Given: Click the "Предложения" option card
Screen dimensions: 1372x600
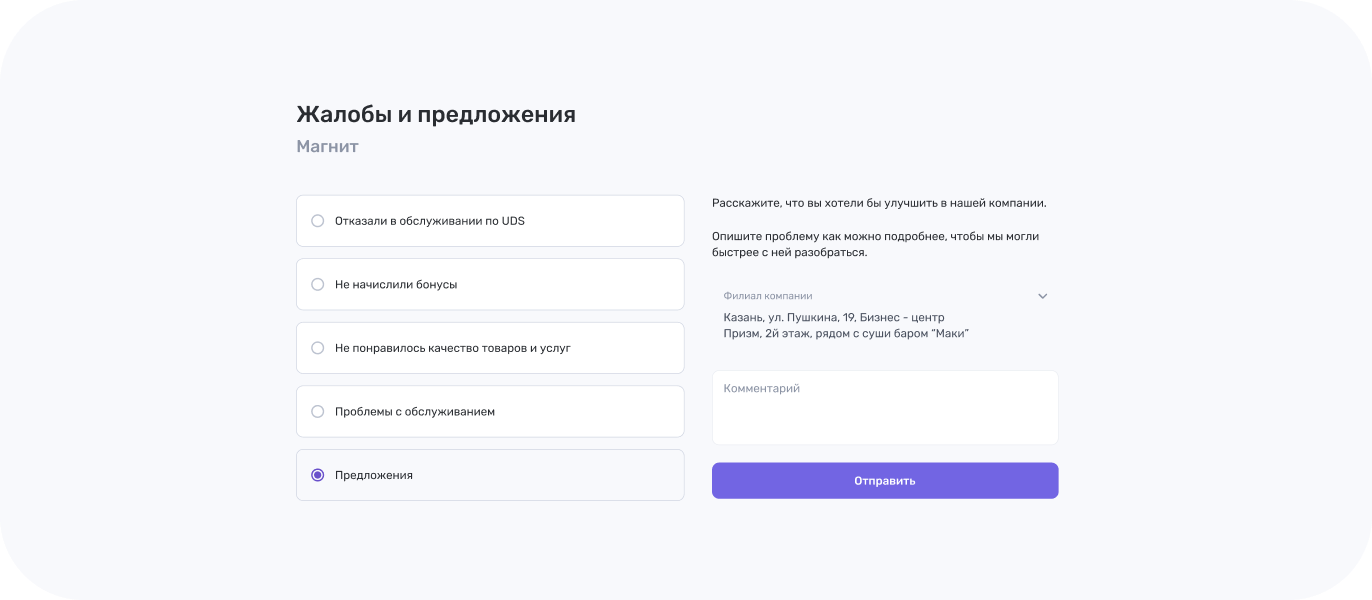Looking at the screenshot, I should (490, 475).
